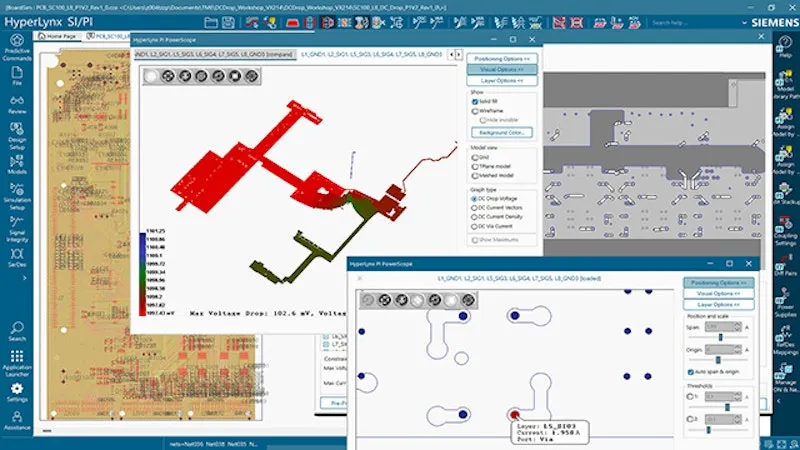Open the Models section

point(17,164)
